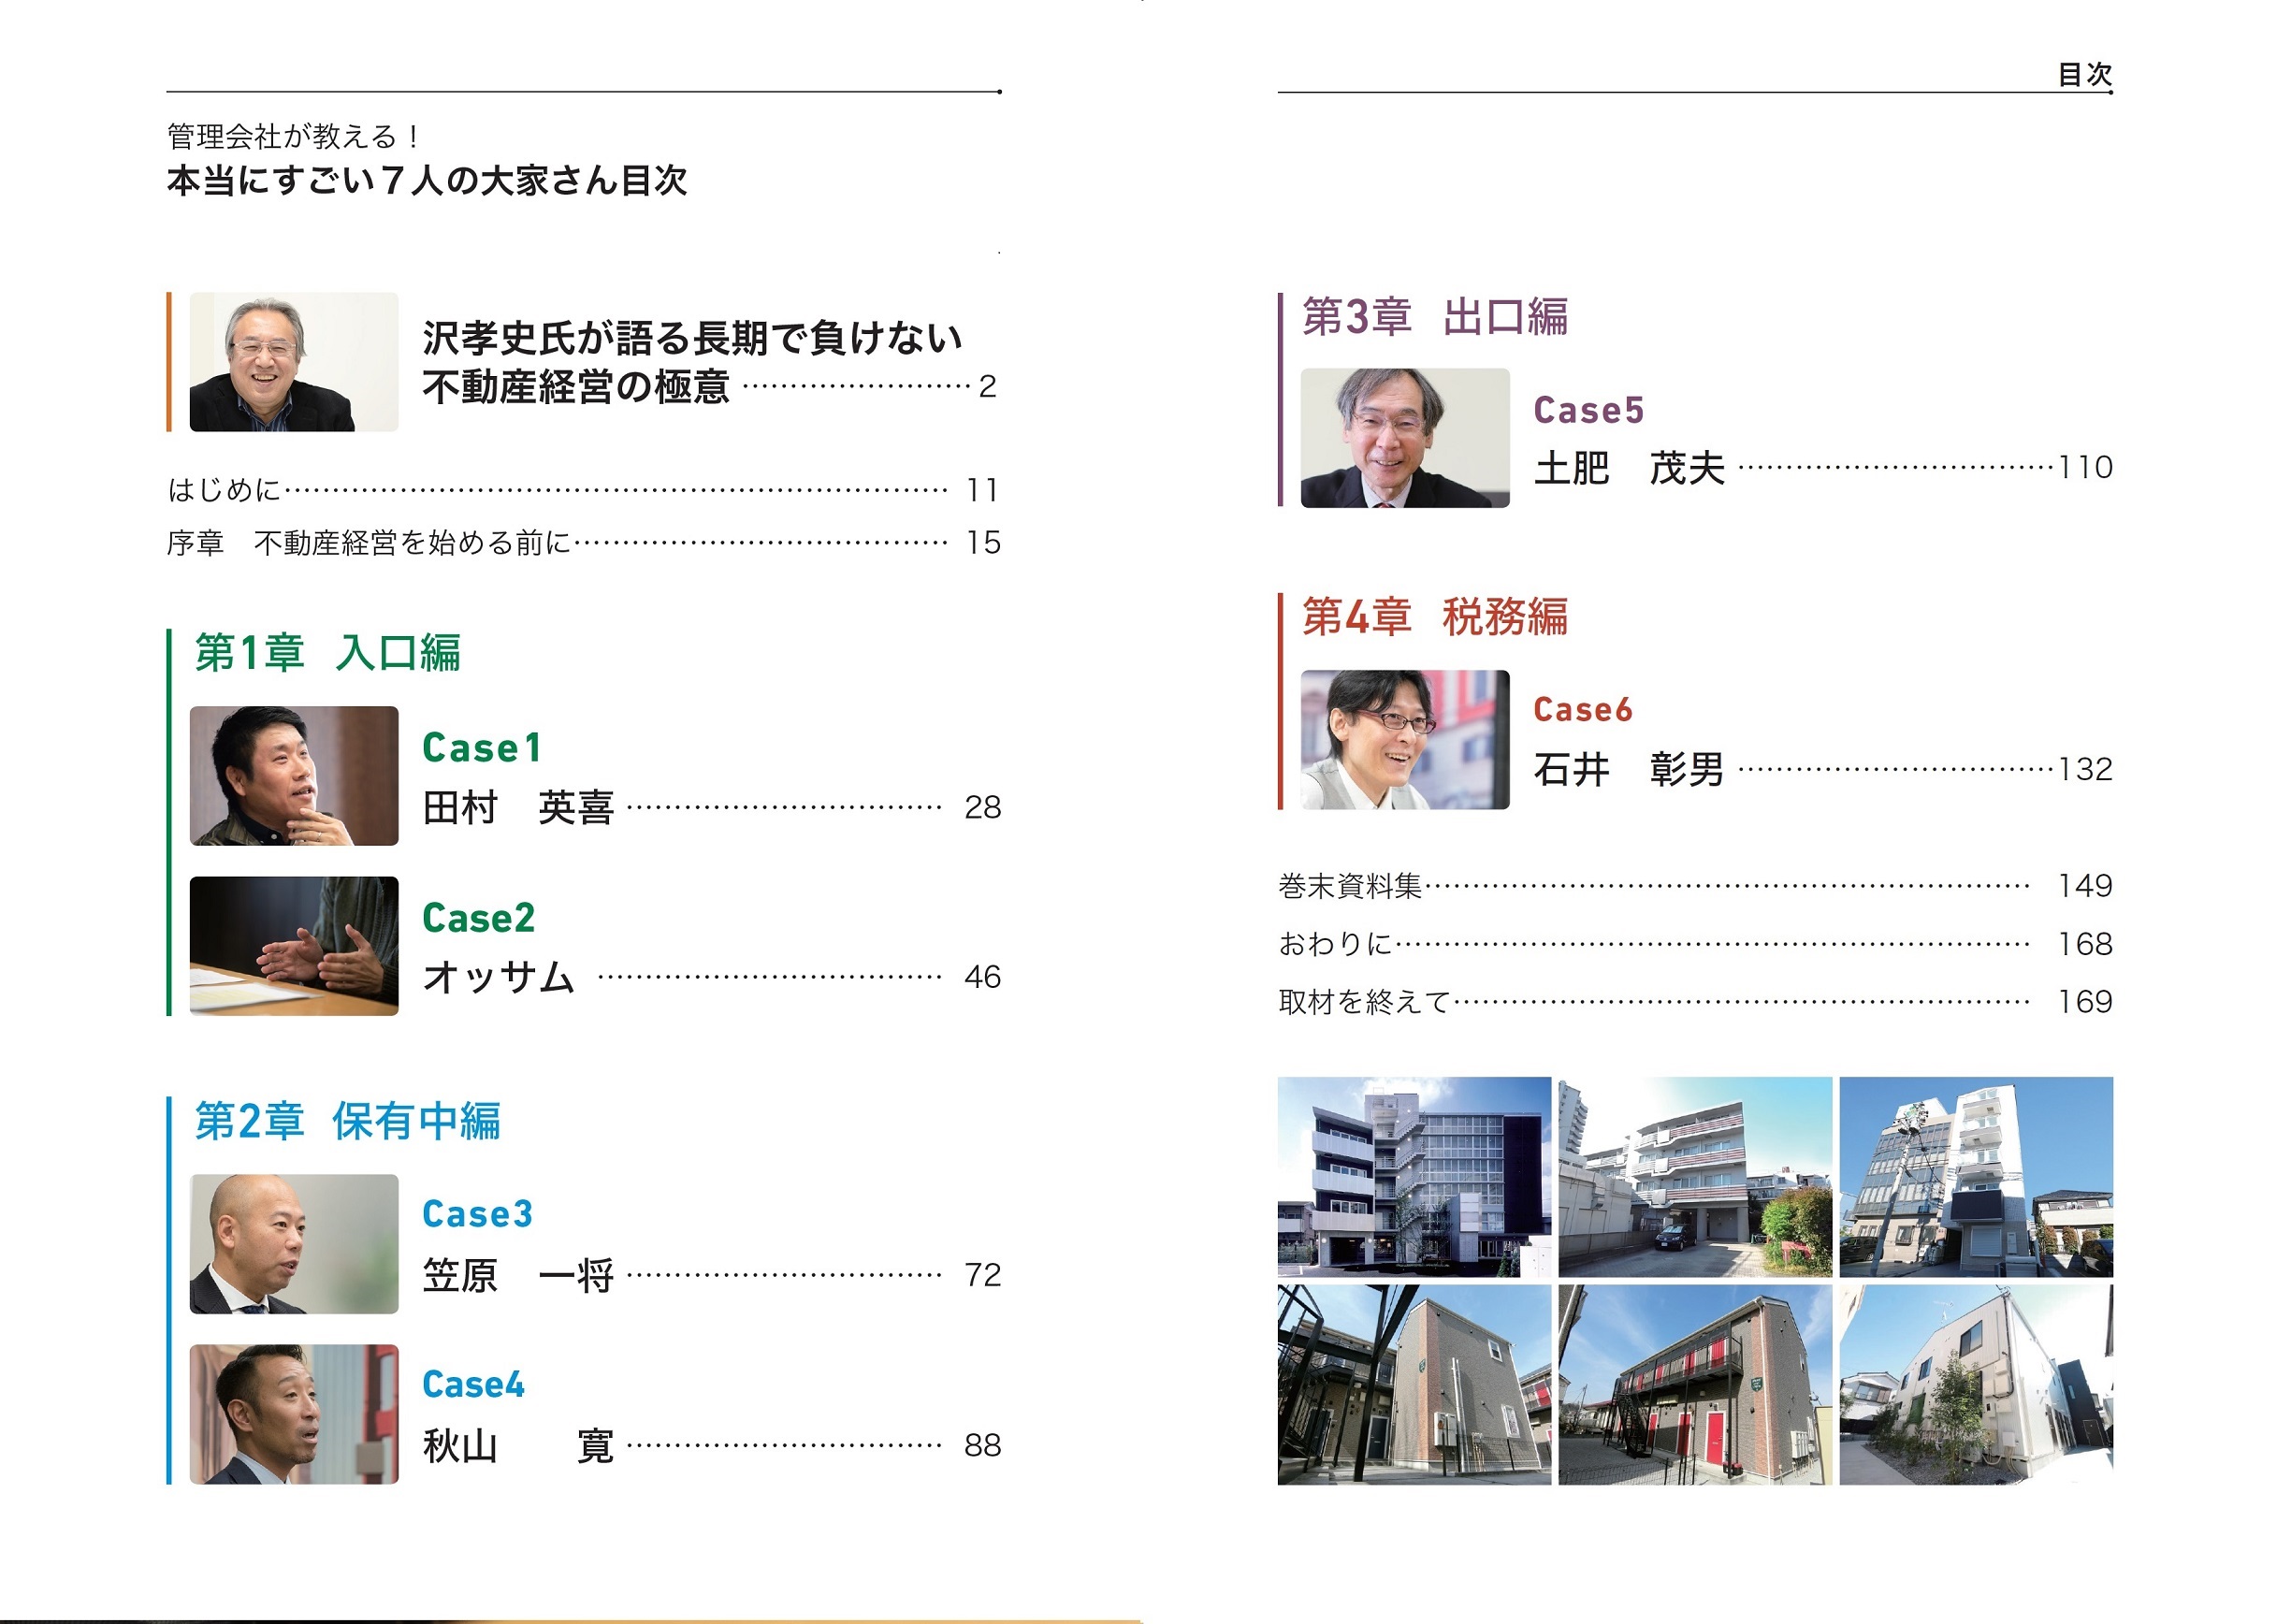Image resolution: width=2291 pixels, height=1624 pixels.
Task: Click the tall white building with balconies photo
Action: coord(1976,1177)
